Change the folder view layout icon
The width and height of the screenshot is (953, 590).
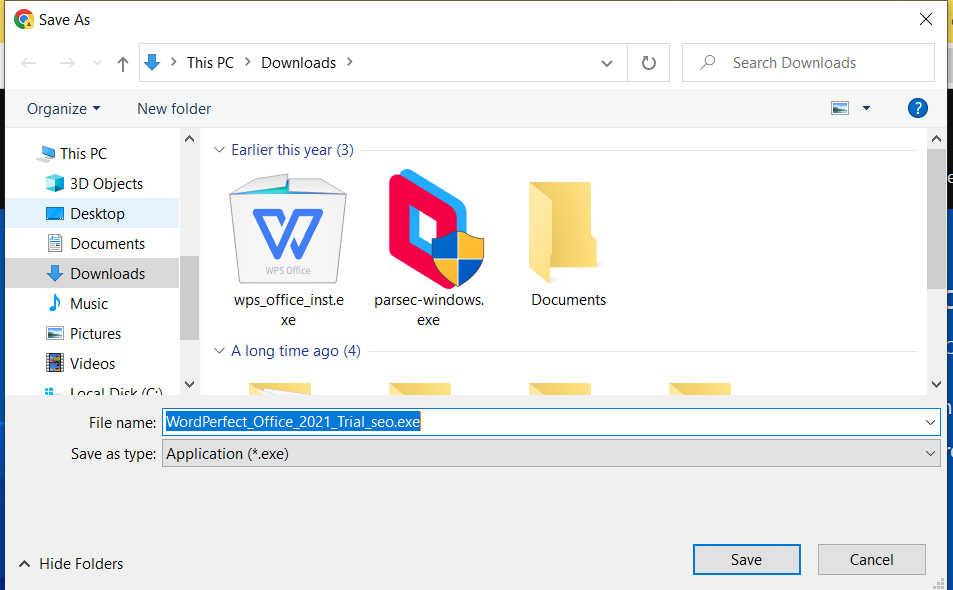pos(840,107)
